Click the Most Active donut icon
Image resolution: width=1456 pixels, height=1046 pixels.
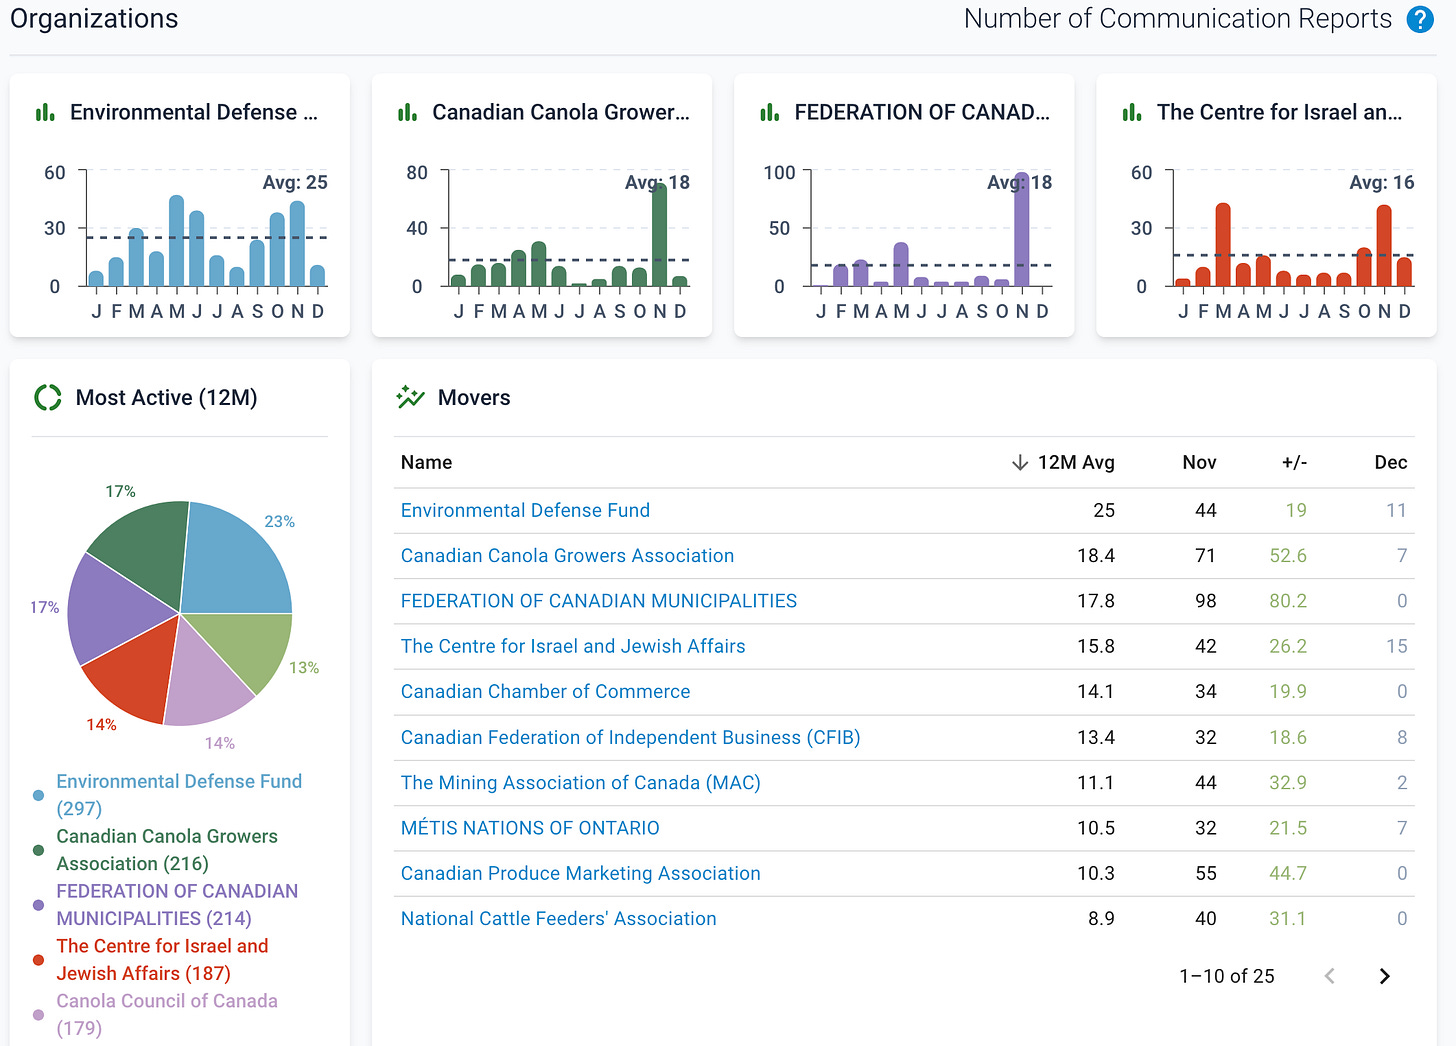click(48, 398)
